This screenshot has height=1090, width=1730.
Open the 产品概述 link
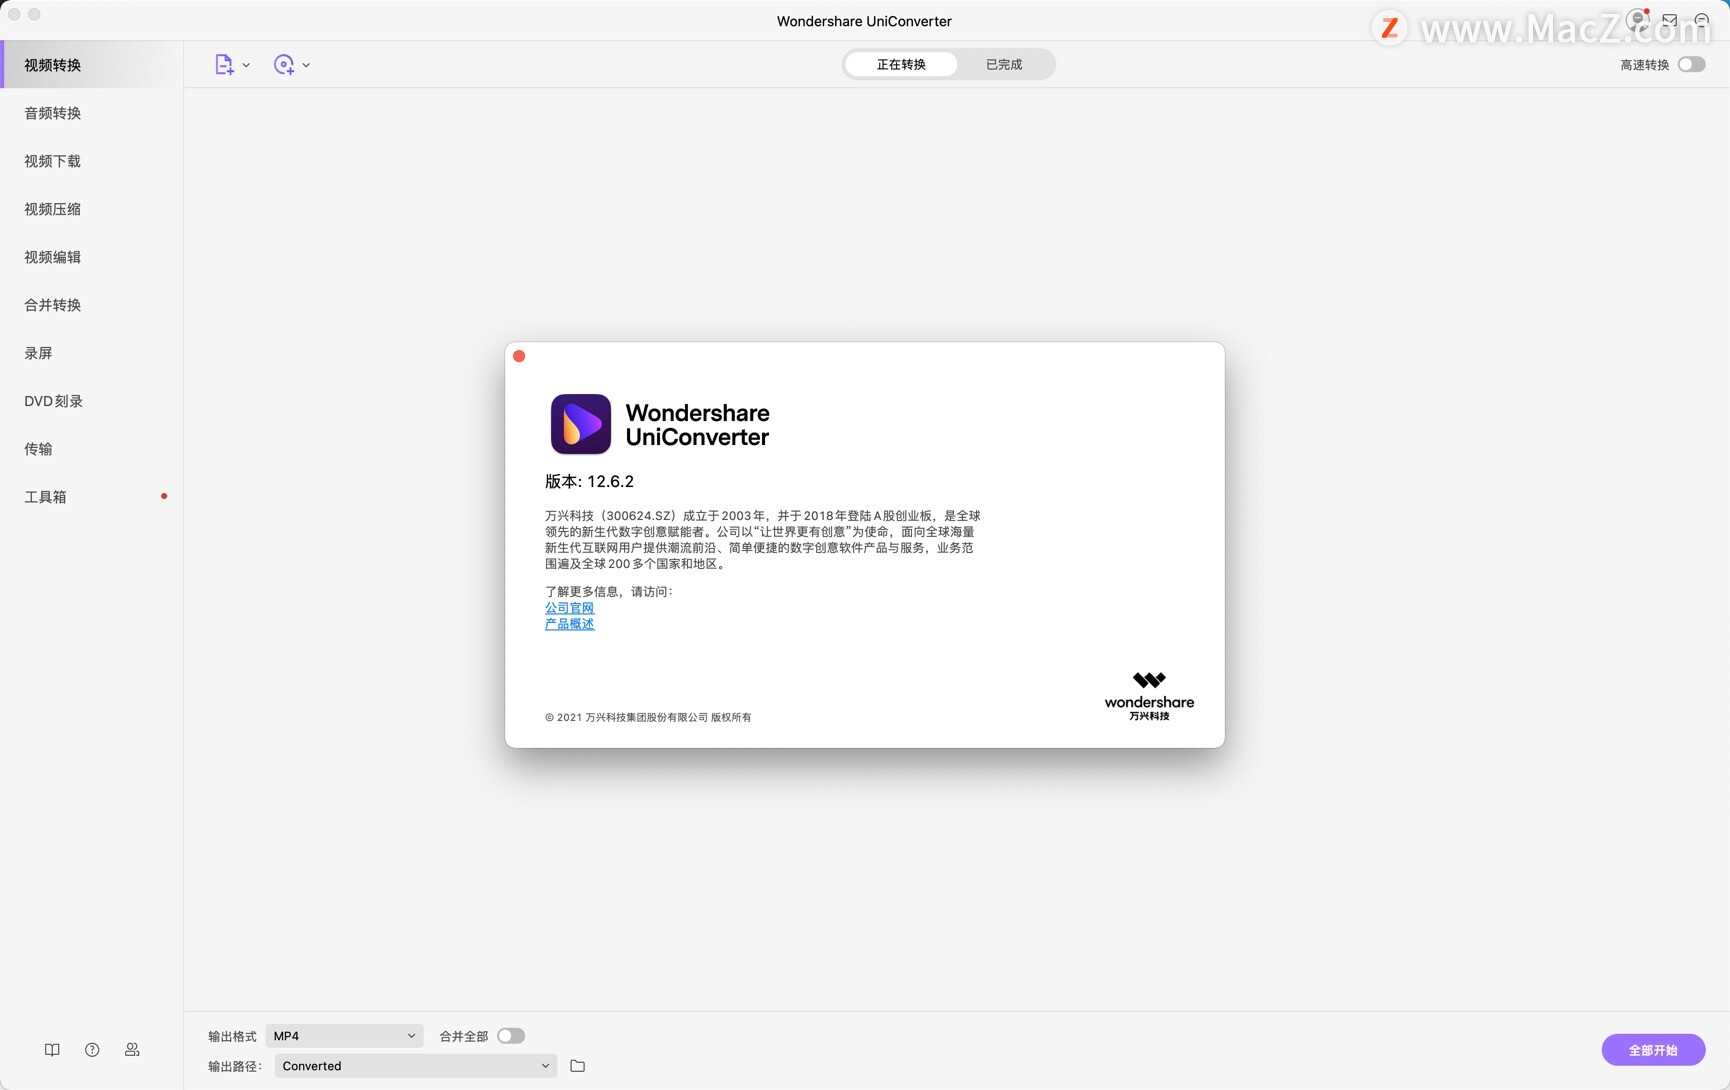(x=569, y=624)
